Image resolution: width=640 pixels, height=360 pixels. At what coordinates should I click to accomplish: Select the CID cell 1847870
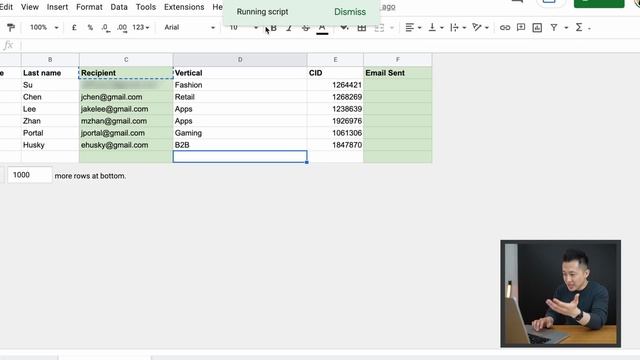click(336, 145)
